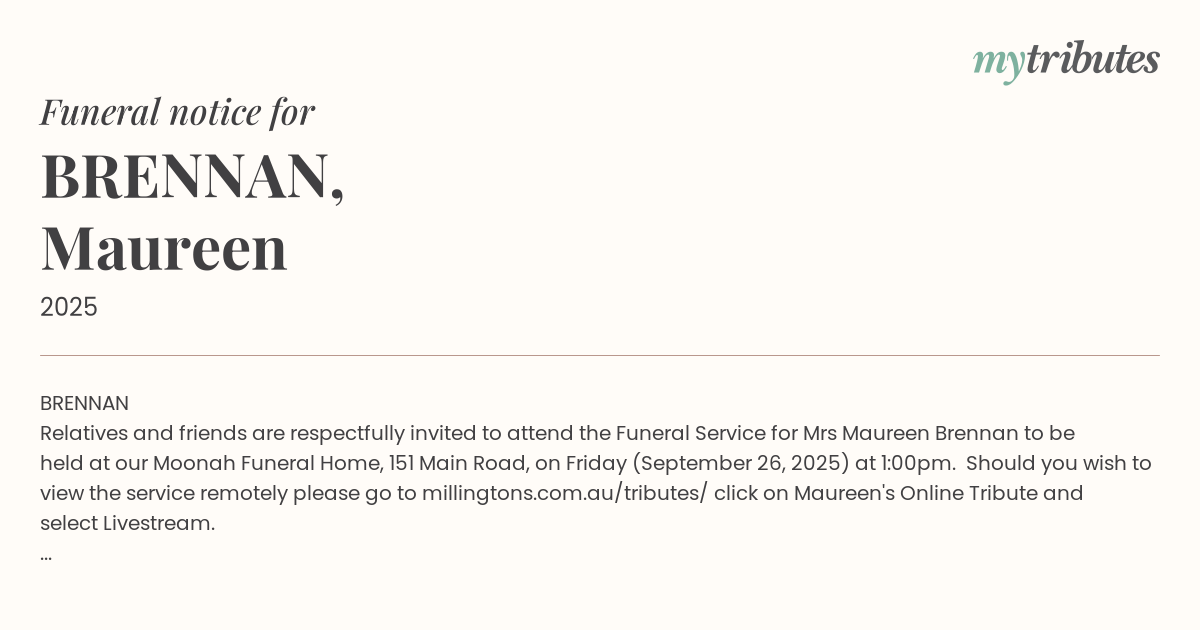
Task: Select the large 'BRENNAN,' surname title
Action: coord(192,177)
